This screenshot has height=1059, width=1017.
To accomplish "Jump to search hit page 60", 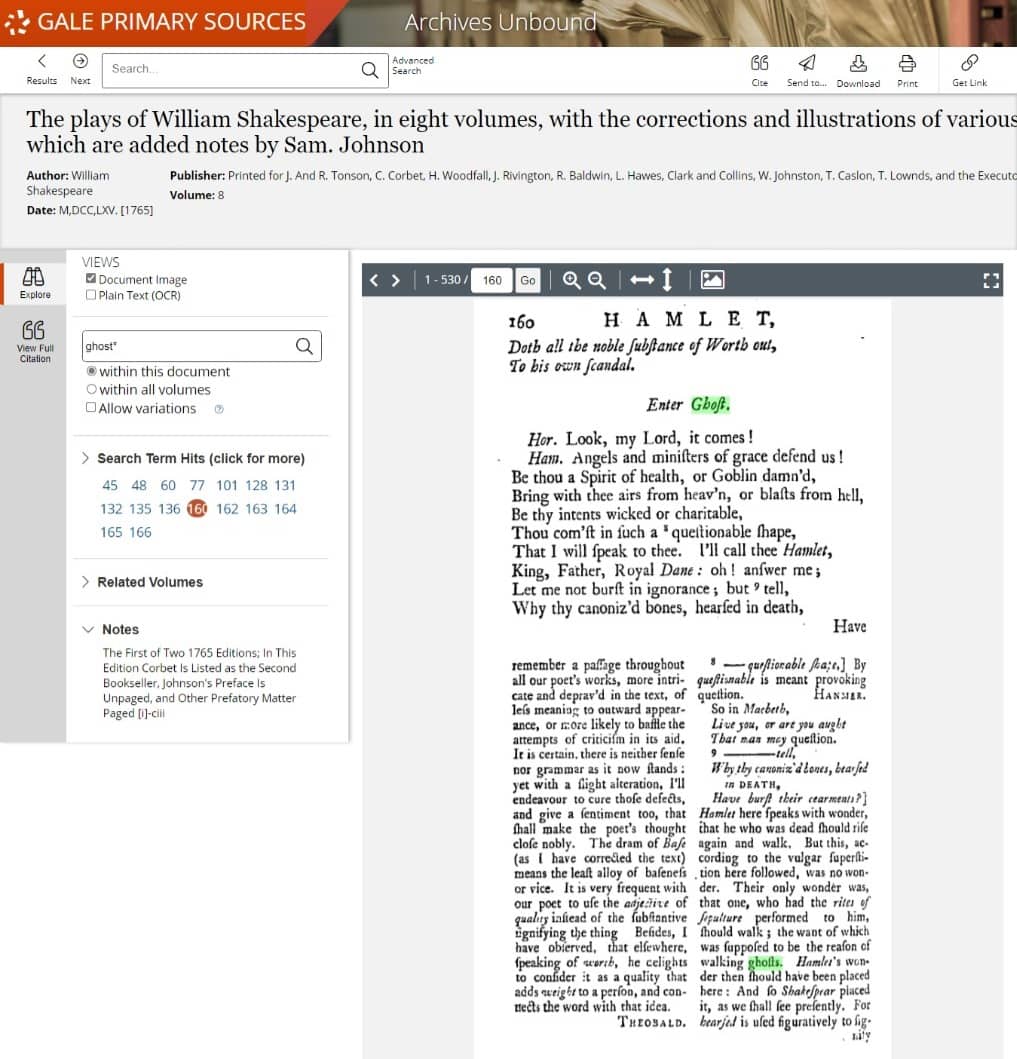I will (x=168, y=485).
